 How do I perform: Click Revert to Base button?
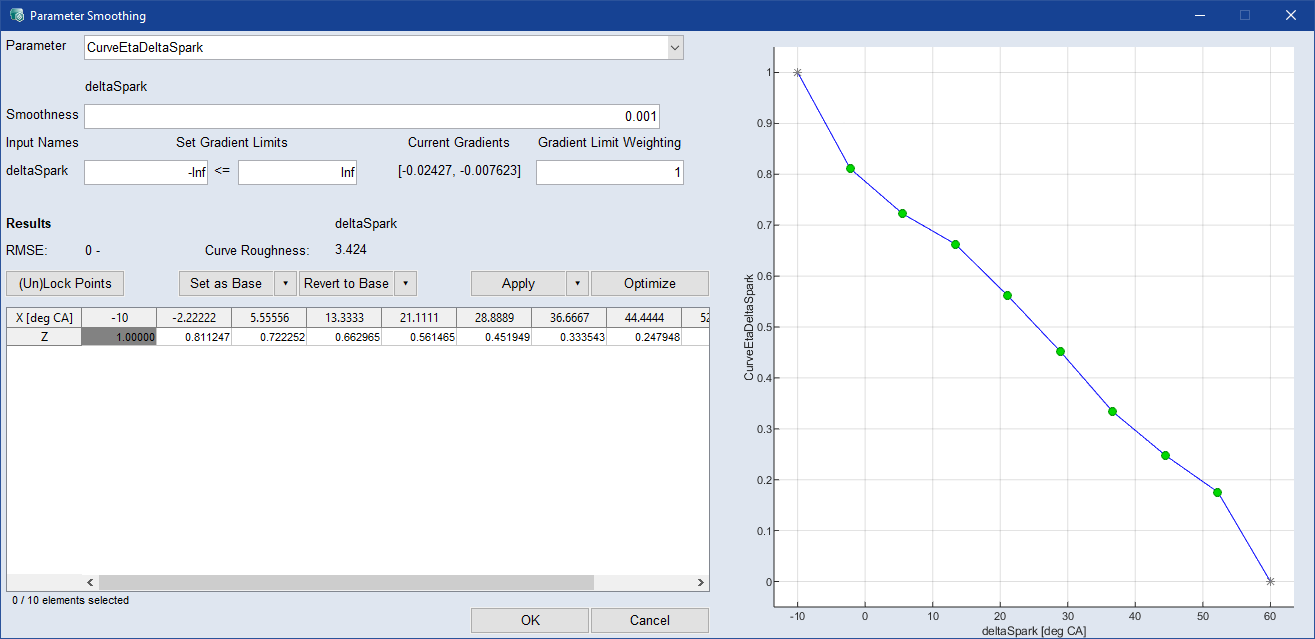346,283
